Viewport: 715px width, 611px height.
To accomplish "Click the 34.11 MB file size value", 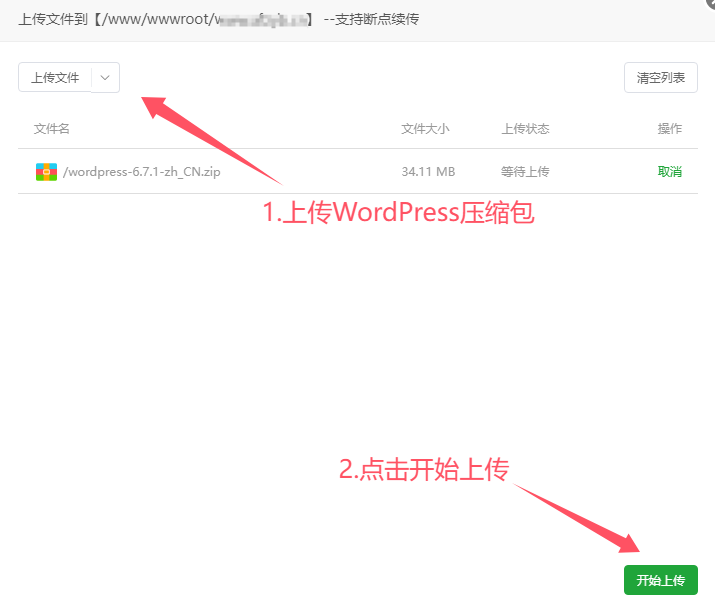I will pos(428,171).
